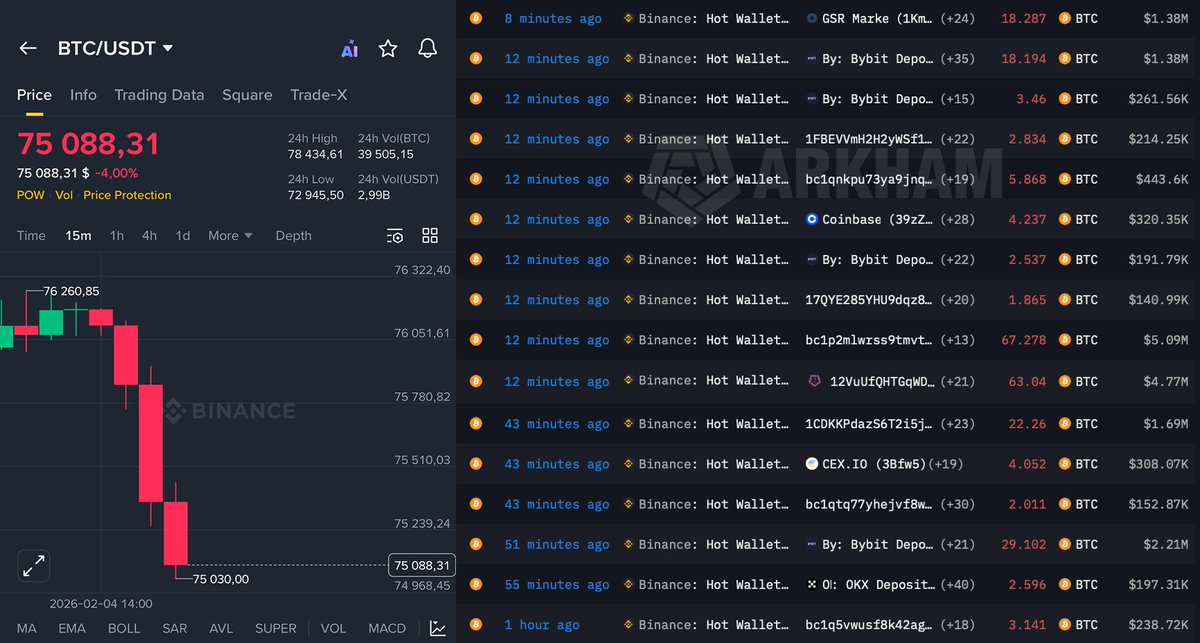Expand the (+28) outputs on Coinbase row

958,220
